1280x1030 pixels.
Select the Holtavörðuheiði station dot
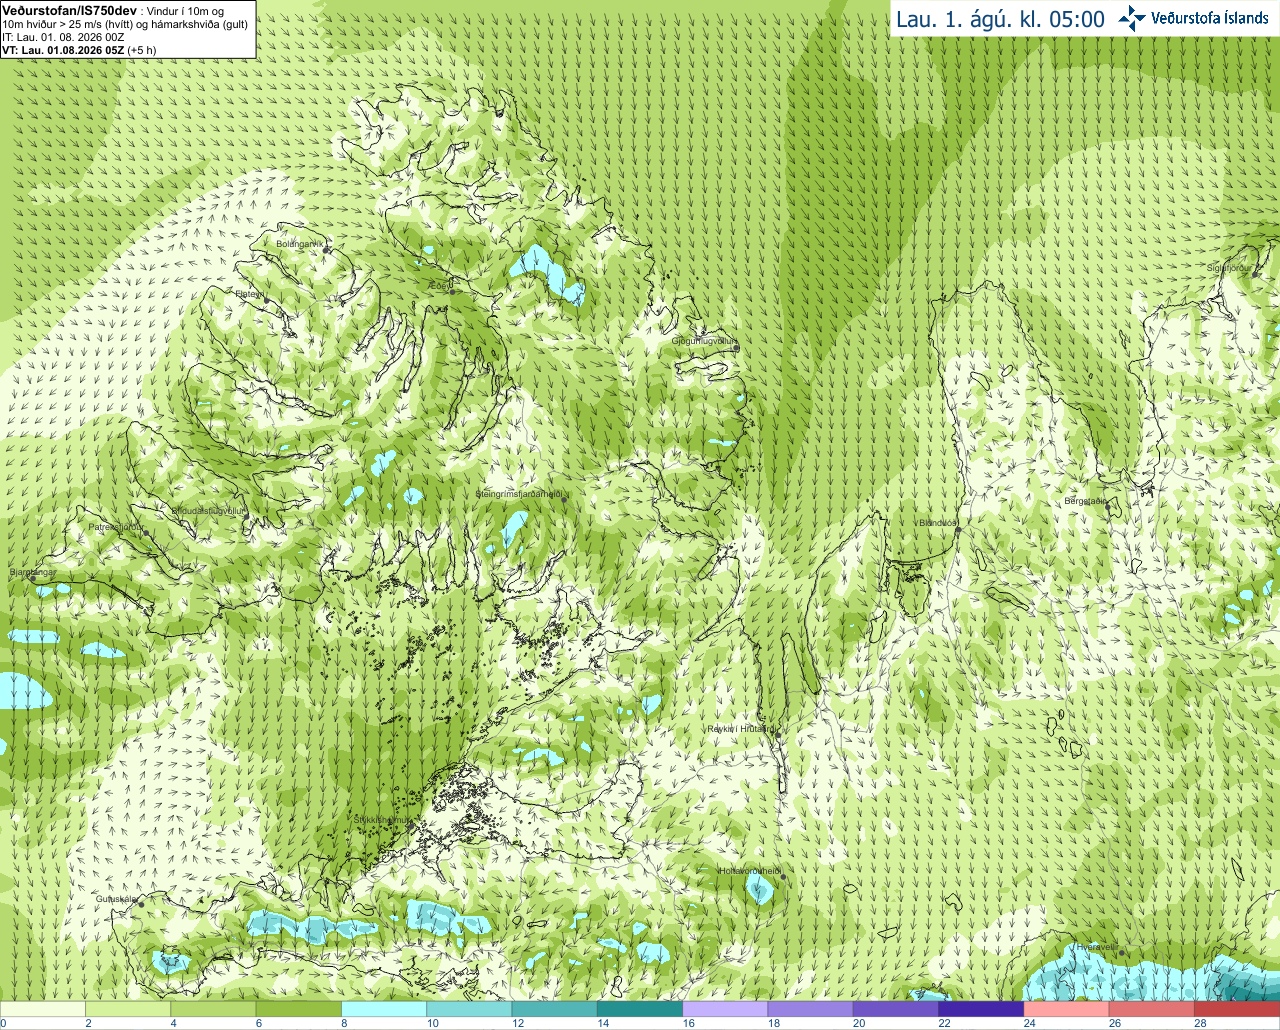783,877
